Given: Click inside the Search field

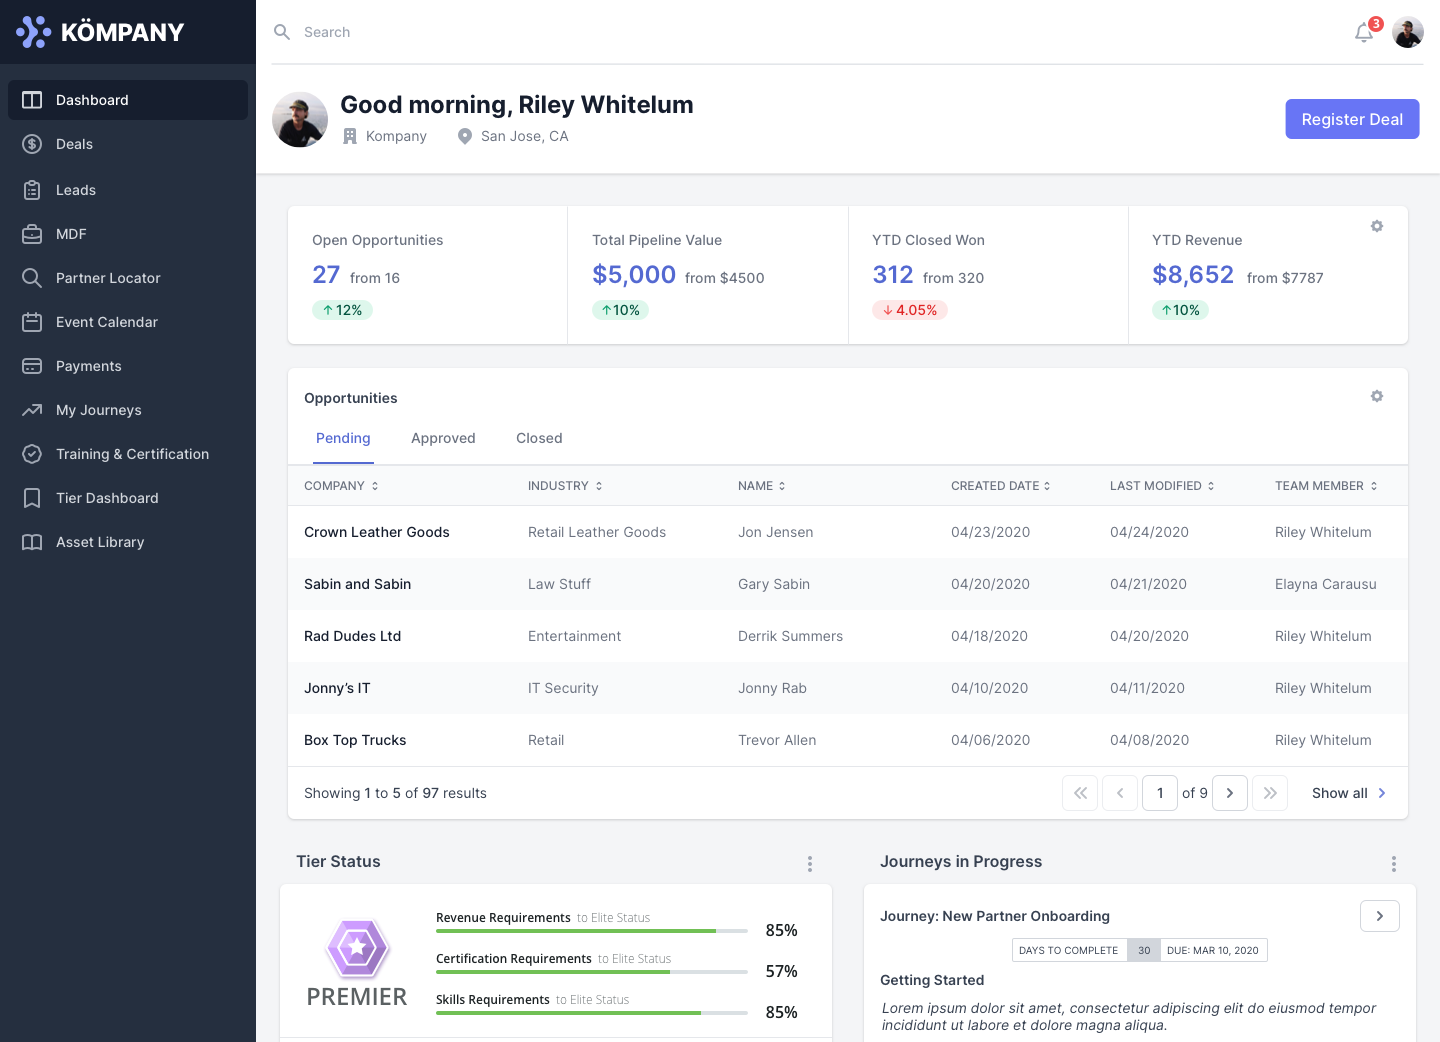Looking at the screenshot, I should pos(400,32).
